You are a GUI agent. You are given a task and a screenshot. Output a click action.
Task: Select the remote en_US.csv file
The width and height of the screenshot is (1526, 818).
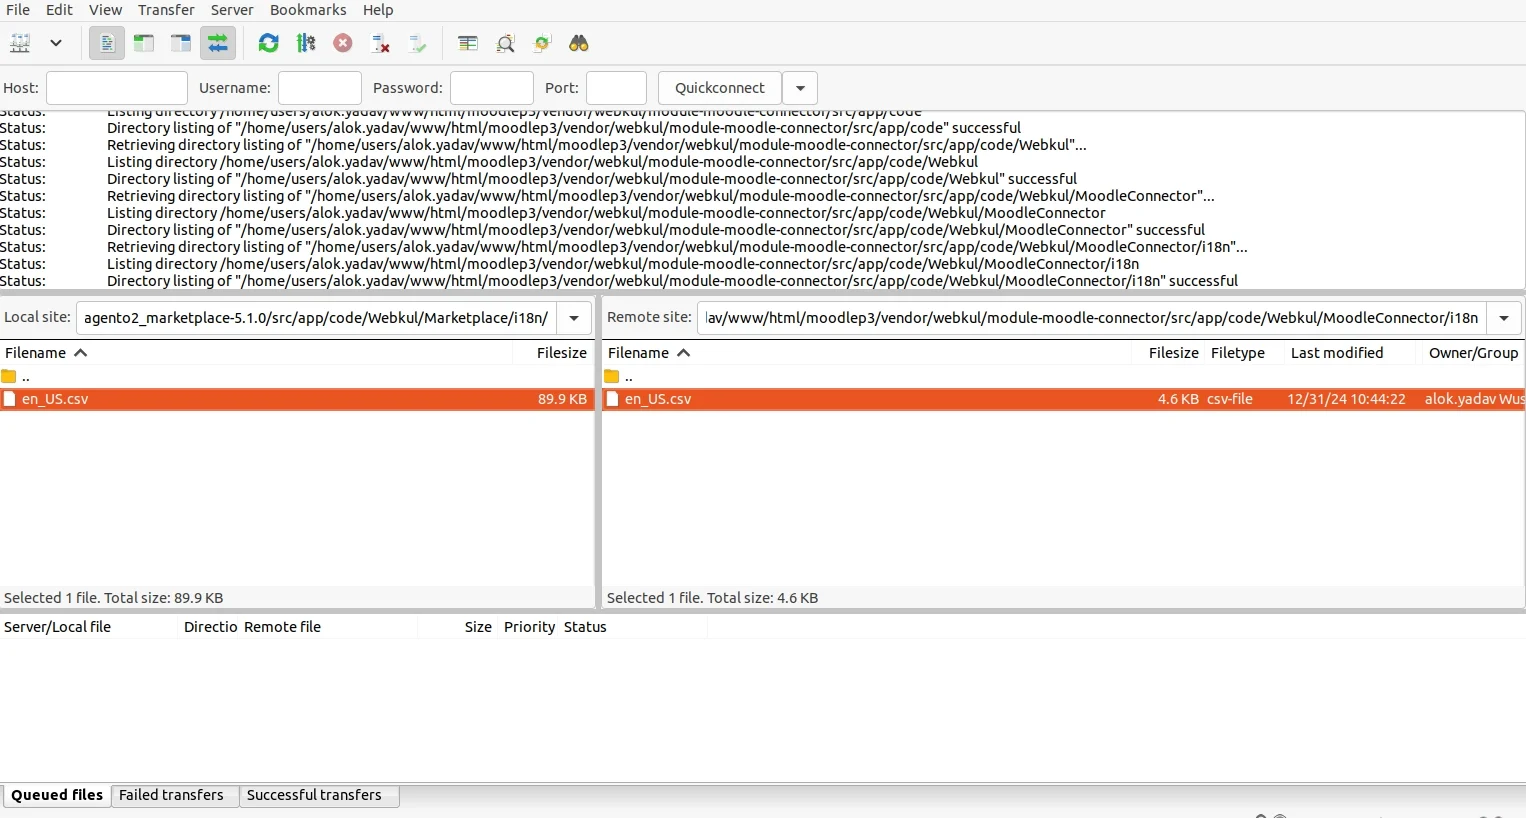click(x=658, y=399)
